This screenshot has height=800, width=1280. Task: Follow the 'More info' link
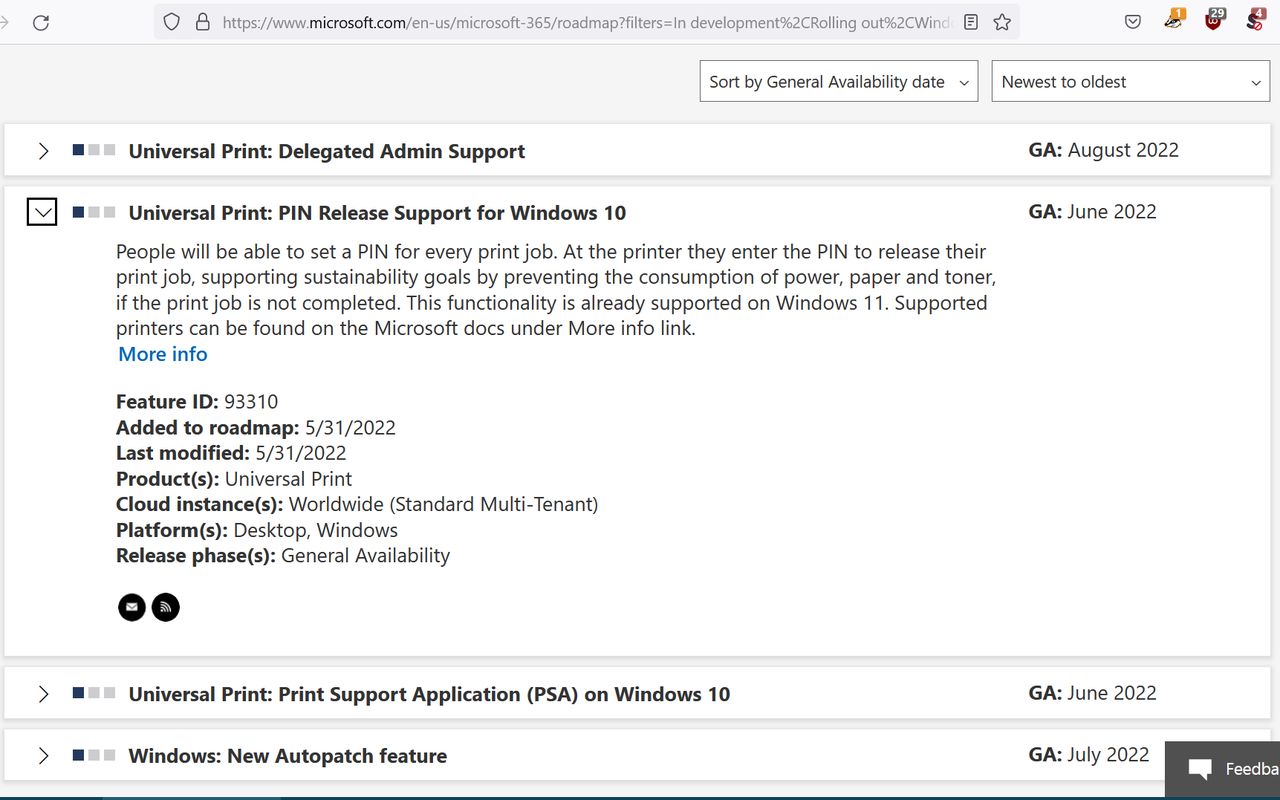(163, 354)
